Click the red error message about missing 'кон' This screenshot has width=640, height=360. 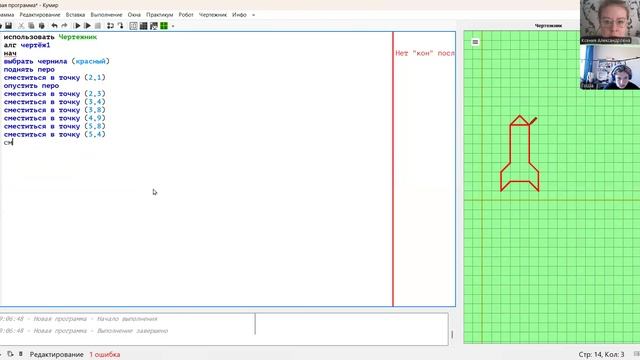pos(425,53)
